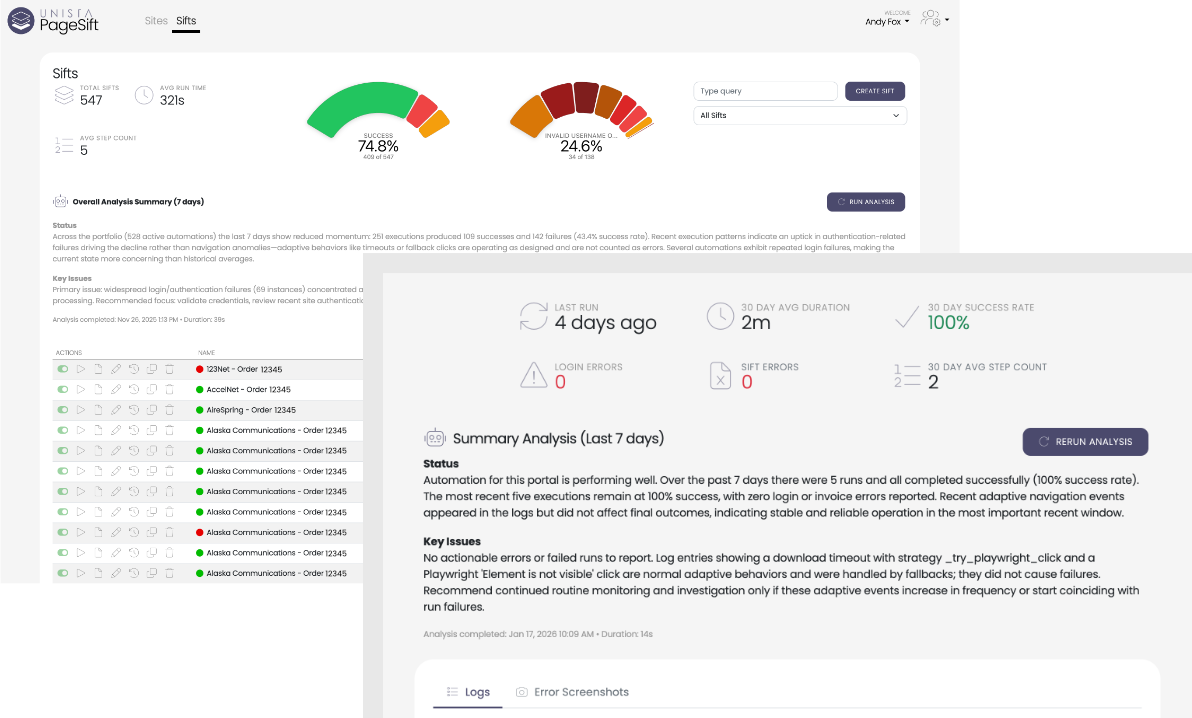View run history for 123Net row
Image resolution: width=1192 pixels, height=718 pixels.
tap(134, 369)
